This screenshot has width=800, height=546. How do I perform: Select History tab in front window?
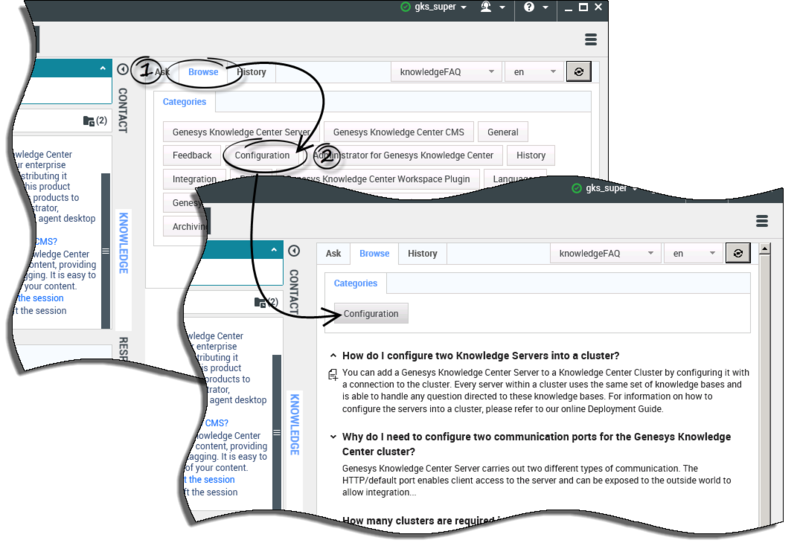click(422, 253)
